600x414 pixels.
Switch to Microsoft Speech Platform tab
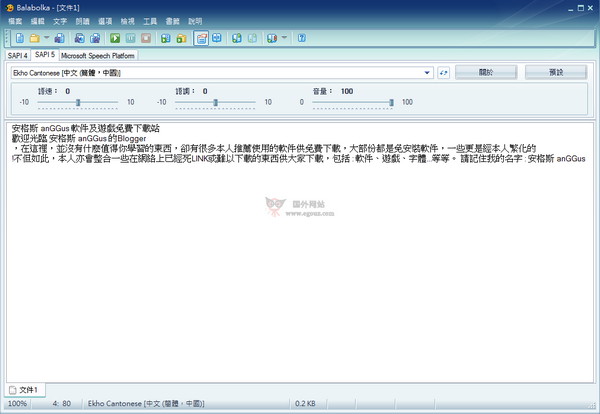point(98,55)
